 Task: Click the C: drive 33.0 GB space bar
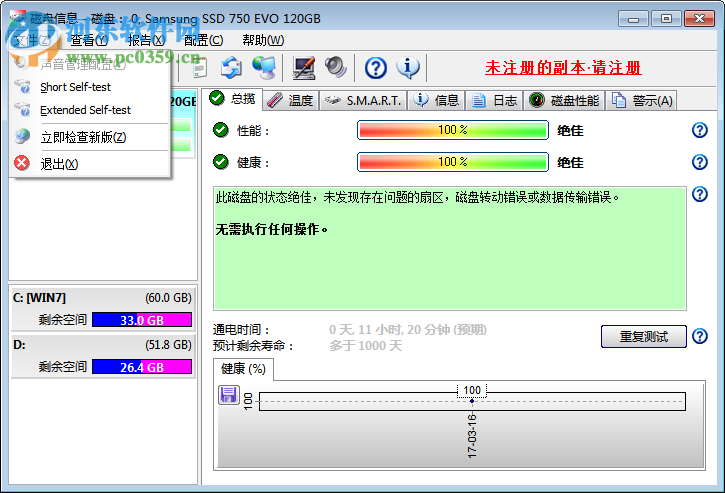[x=142, y=320]
